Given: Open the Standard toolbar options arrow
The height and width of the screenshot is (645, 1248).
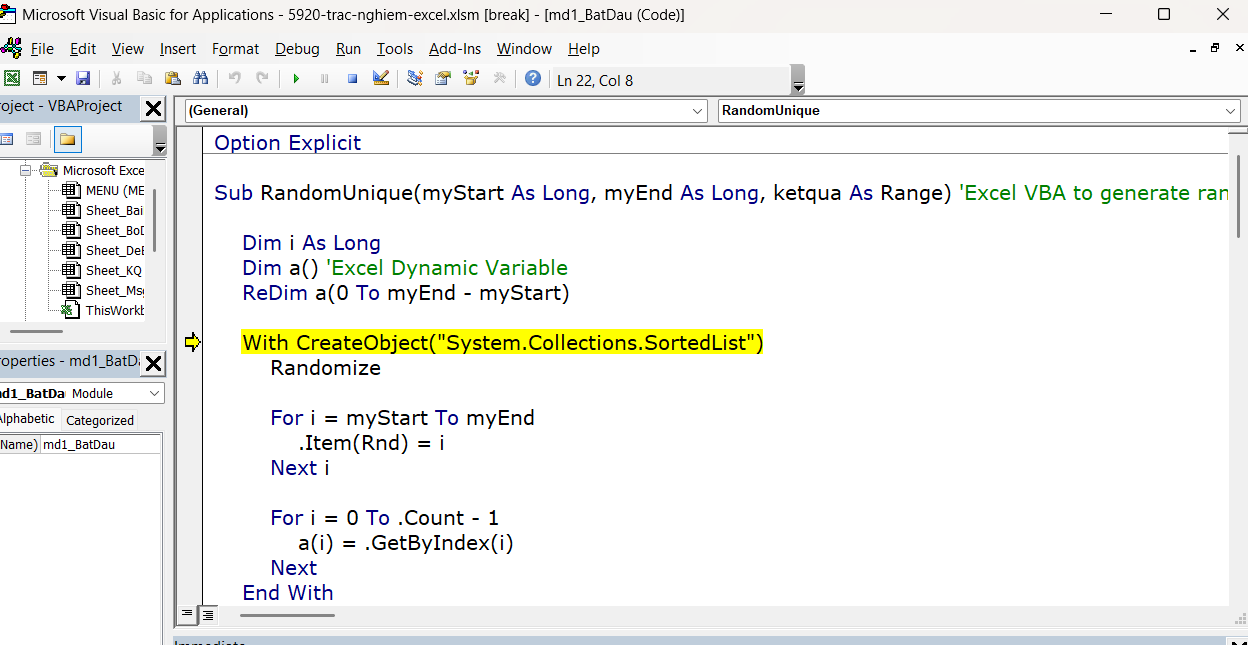Looking at the screenshot, I should coord(797,81).
